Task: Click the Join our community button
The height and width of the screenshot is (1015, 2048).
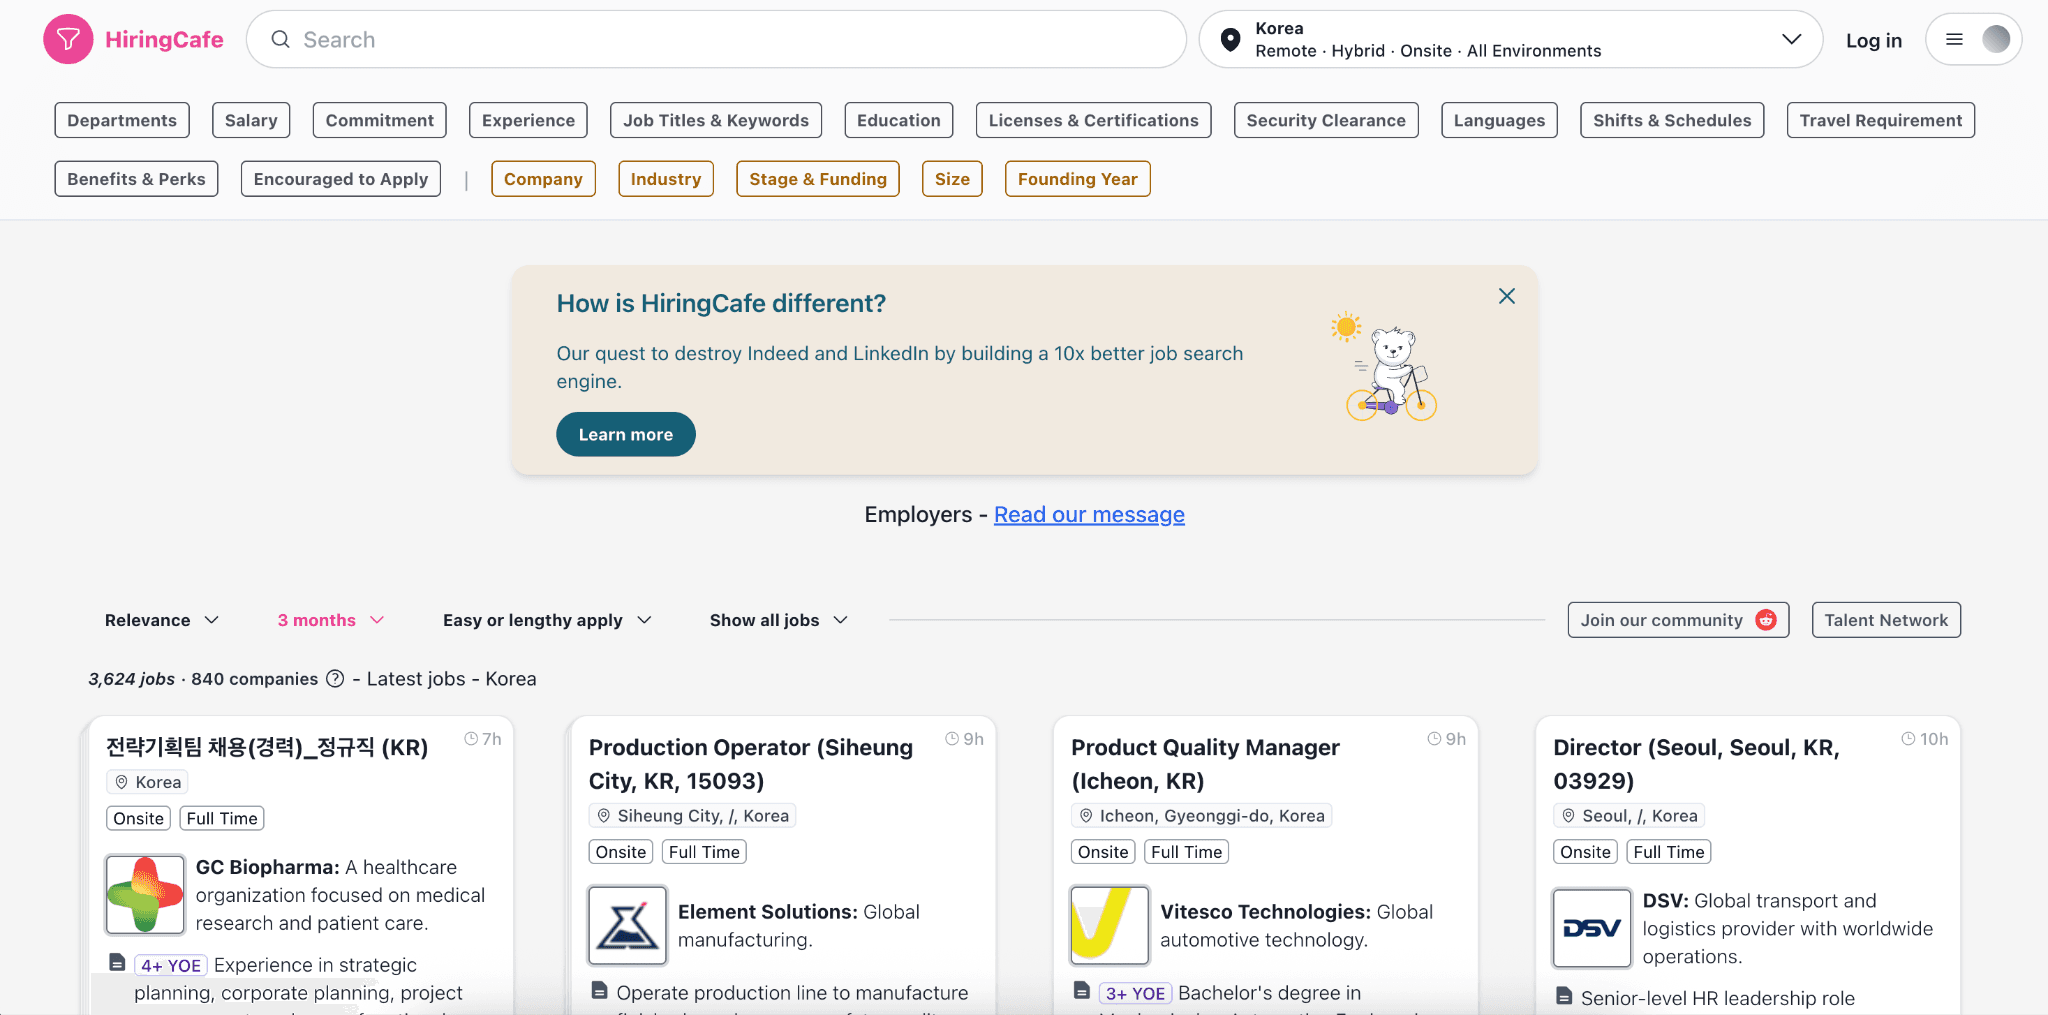Action: pos(1678,620)
